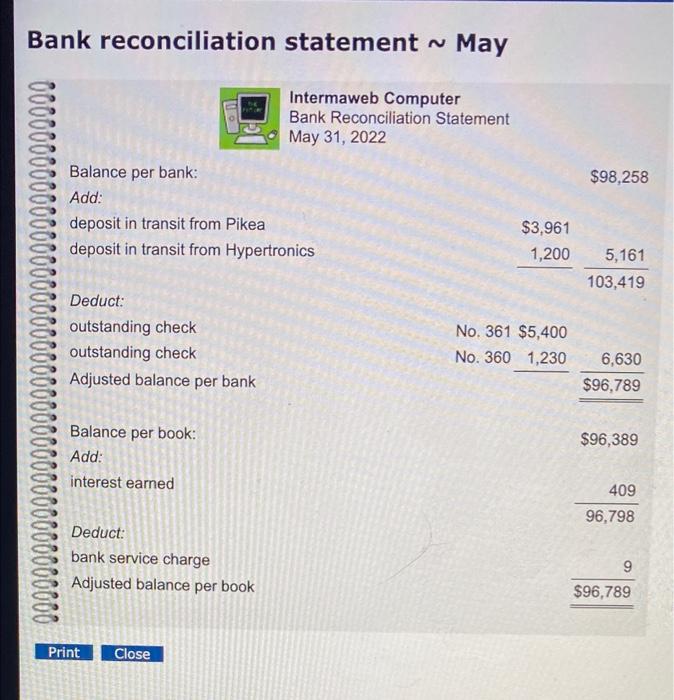Click outstanding check No. 361 amount

pyautogui.click(x=542, y=332)
